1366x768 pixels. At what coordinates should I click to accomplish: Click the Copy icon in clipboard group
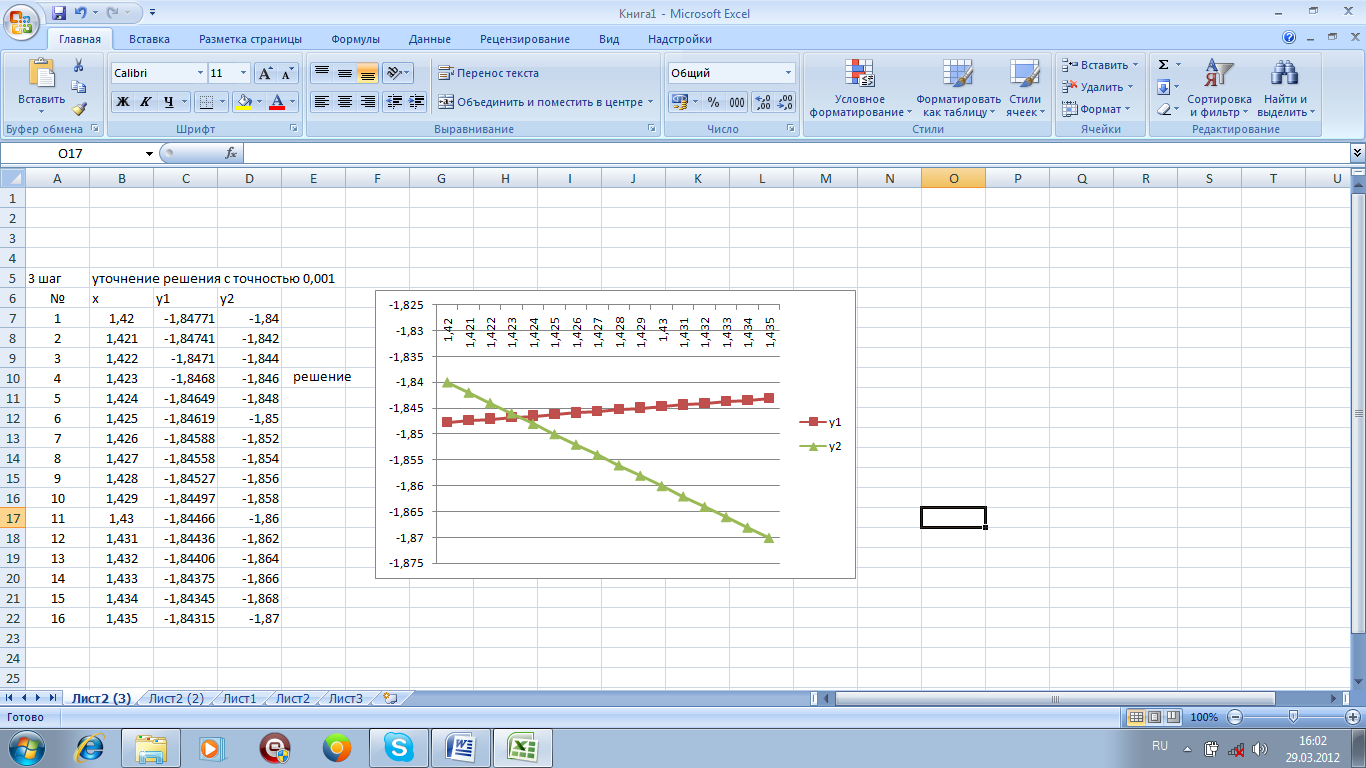(x=79, y=87)
